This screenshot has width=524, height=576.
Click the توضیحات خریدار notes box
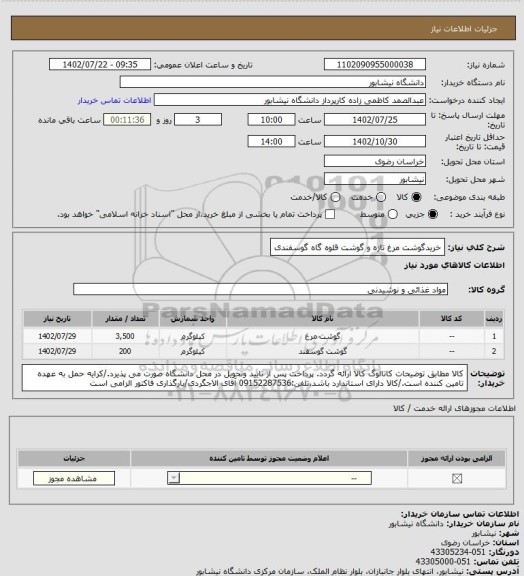click(x=244, y=378)
